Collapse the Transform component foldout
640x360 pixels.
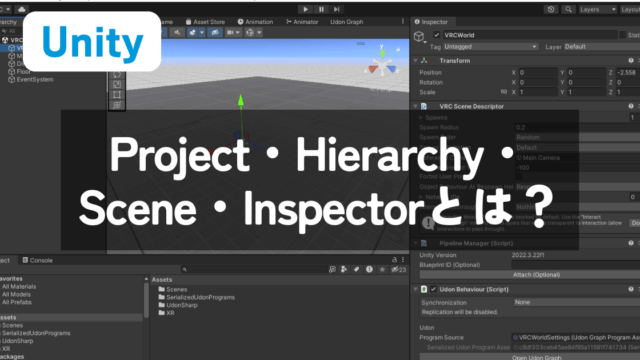point(416,60)
